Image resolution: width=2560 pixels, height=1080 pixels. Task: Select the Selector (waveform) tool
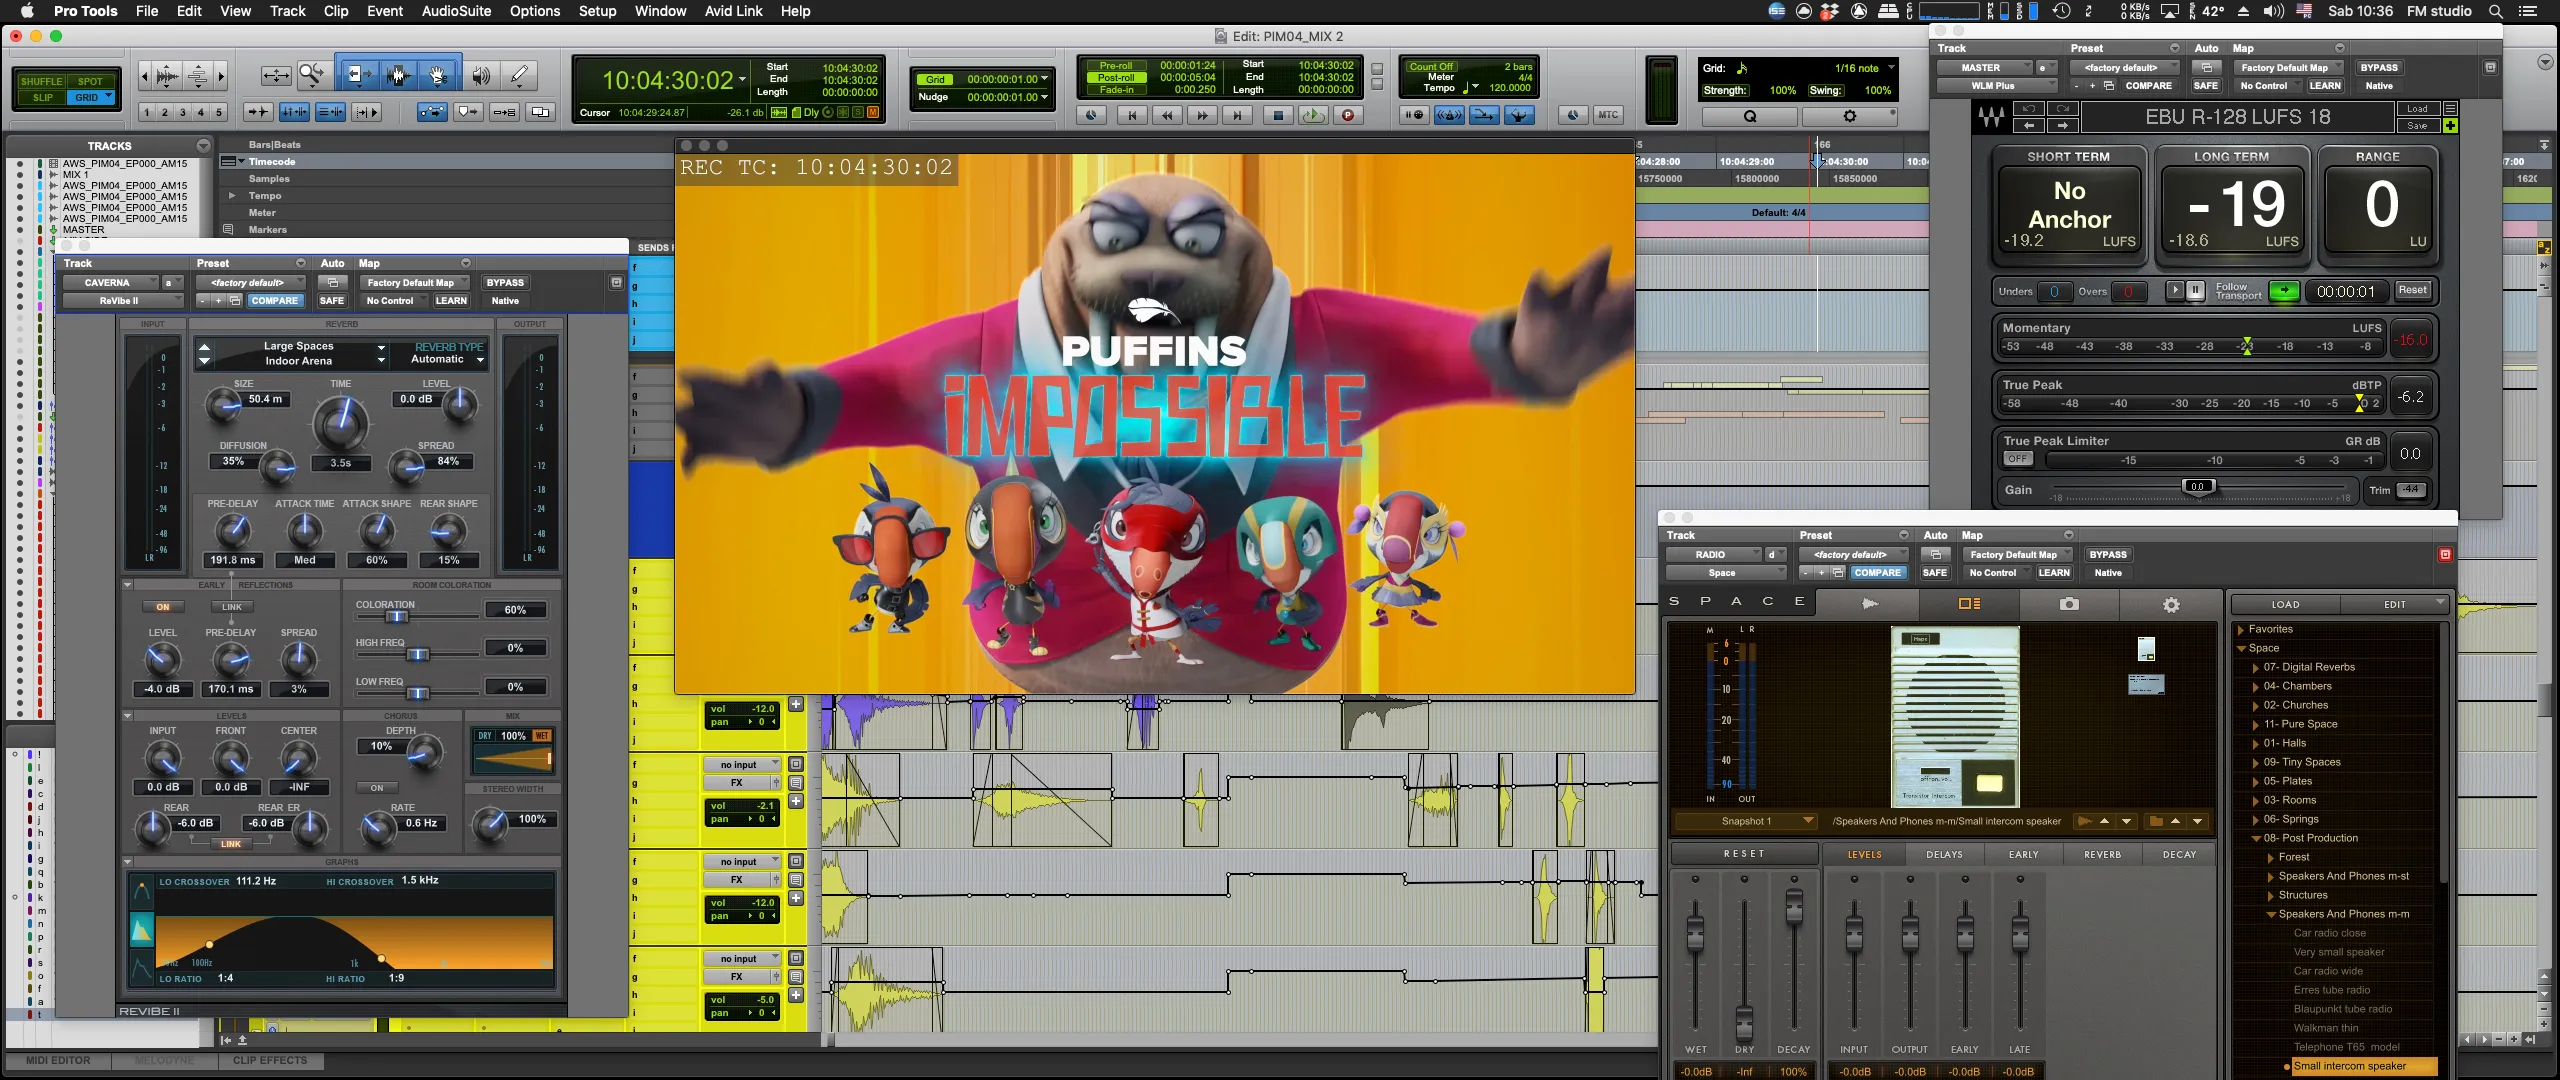(397, 75)
